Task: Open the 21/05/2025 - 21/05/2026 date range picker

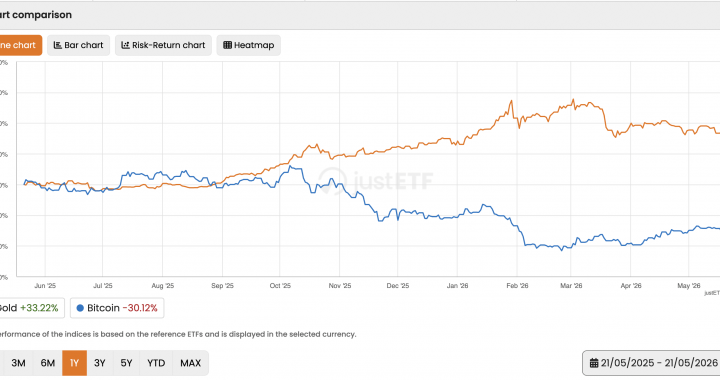Action: (651, 363)
